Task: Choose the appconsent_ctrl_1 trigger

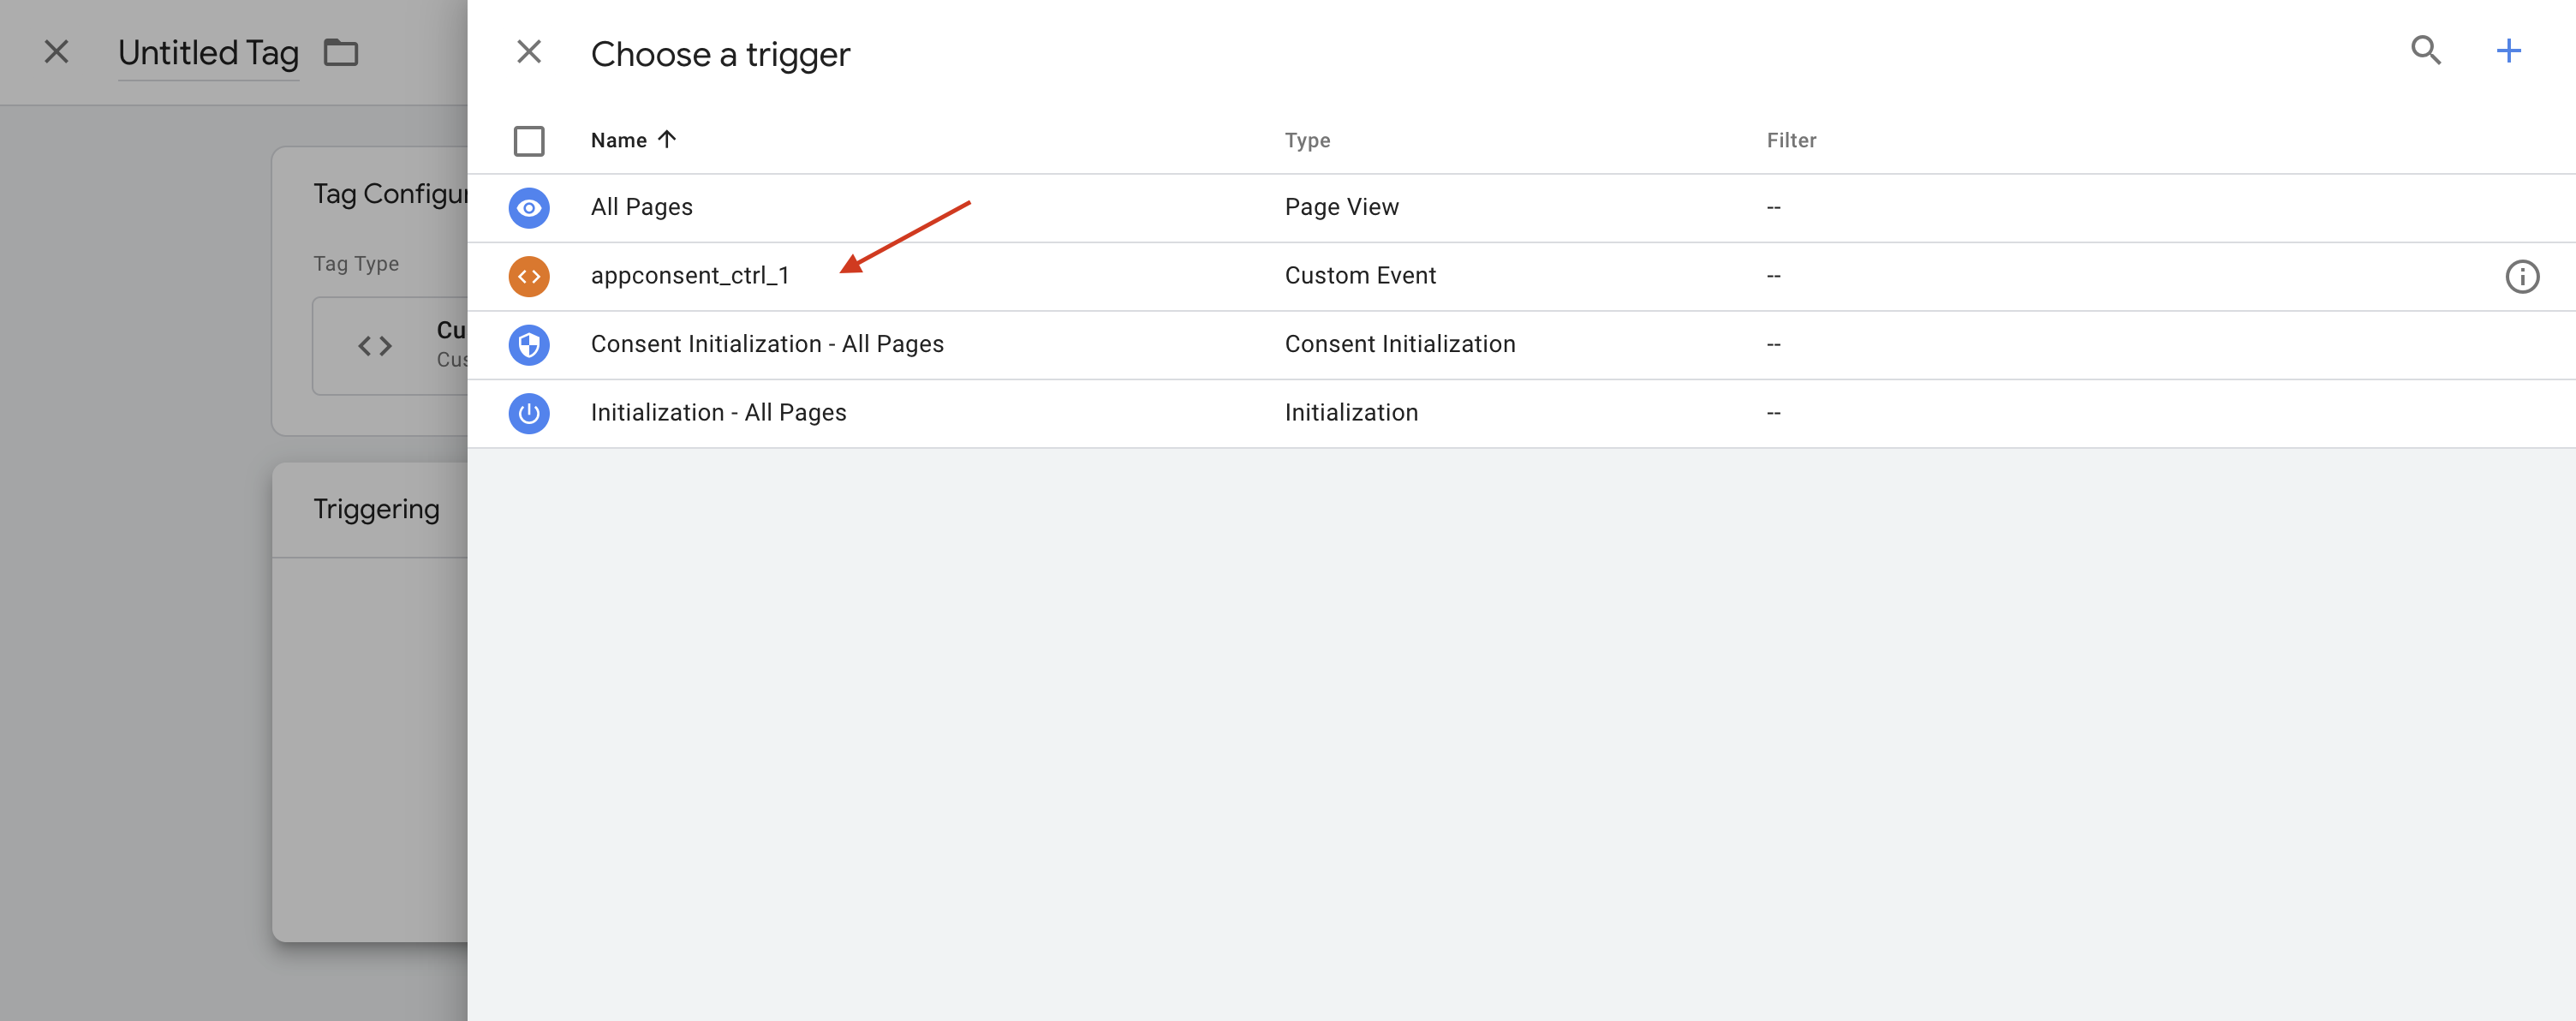Action: coord(691,275)
